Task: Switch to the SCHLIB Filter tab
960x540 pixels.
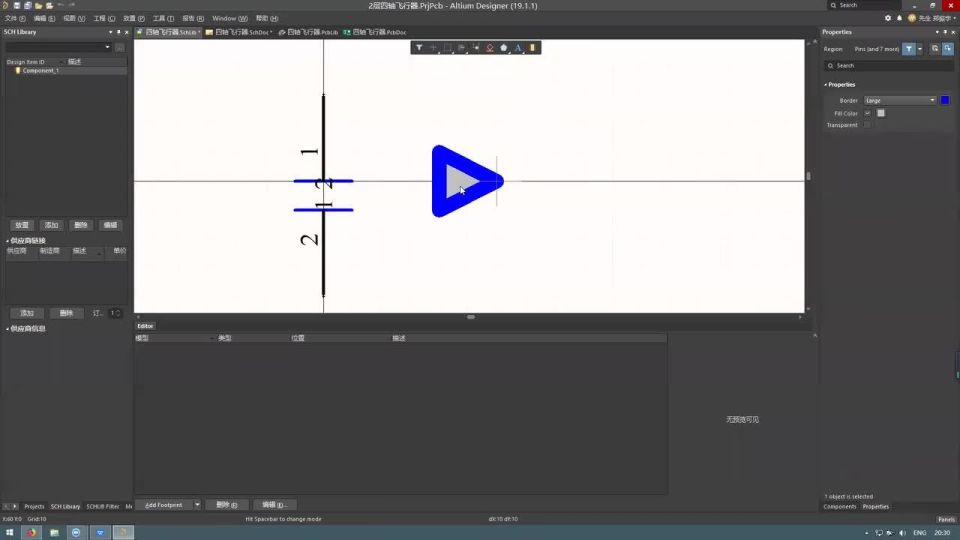Action: pyautogui.click(x=102, y=506)
